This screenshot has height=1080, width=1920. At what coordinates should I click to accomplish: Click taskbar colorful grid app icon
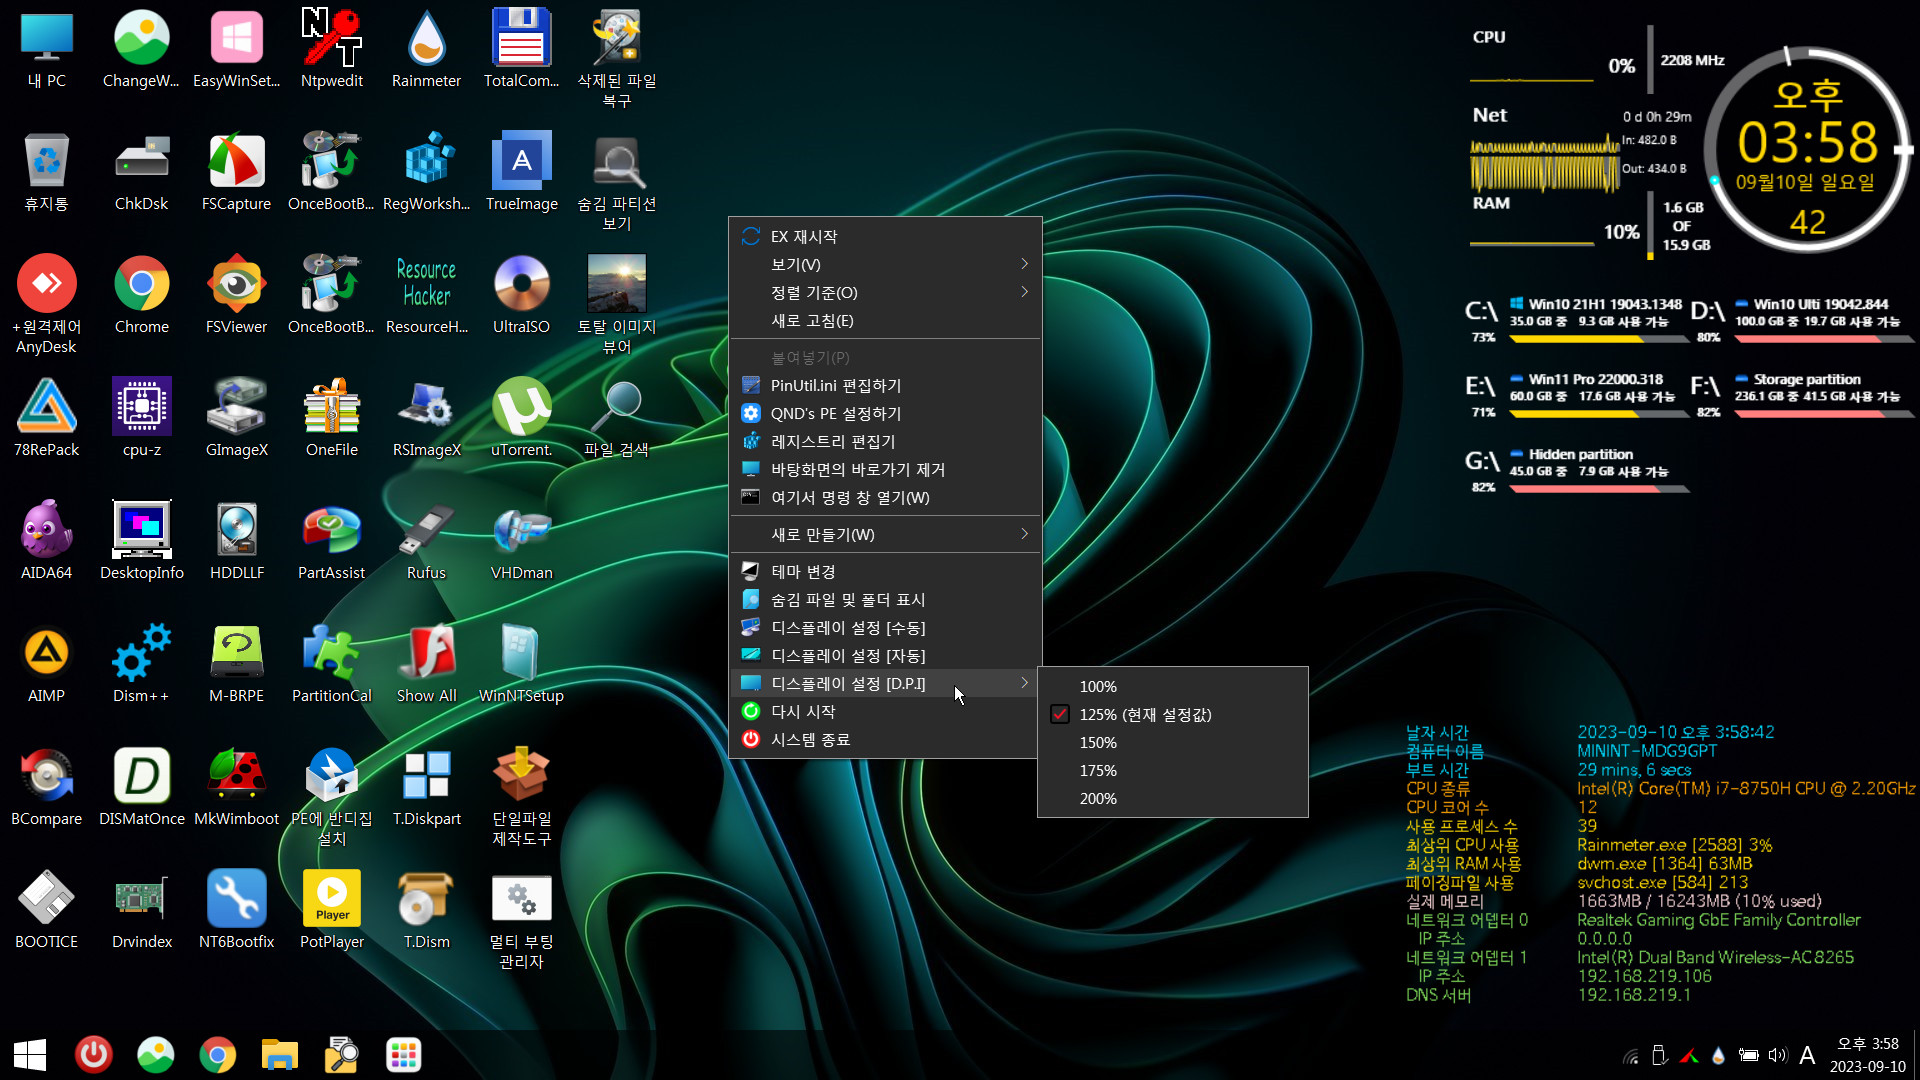[403, 1055]
